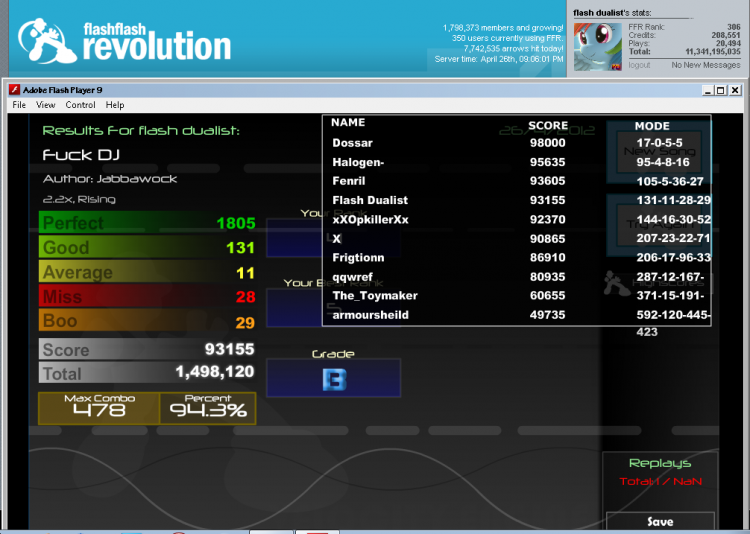Click the X player row name
This screenshot has width=750, height=534.
point(337,239)
